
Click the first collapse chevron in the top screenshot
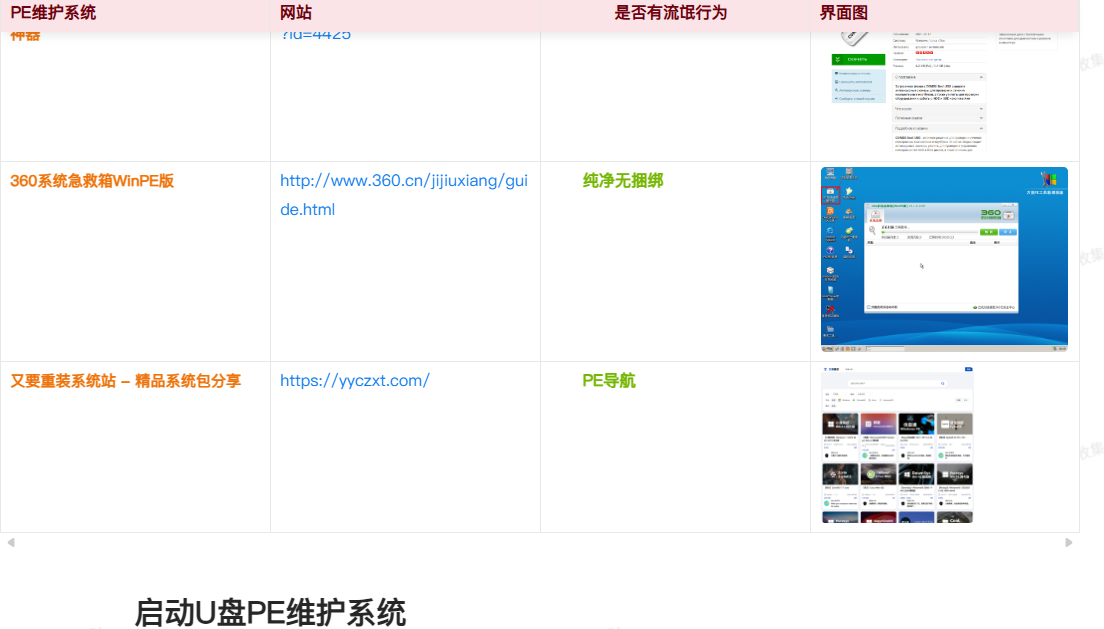[981, 77]
